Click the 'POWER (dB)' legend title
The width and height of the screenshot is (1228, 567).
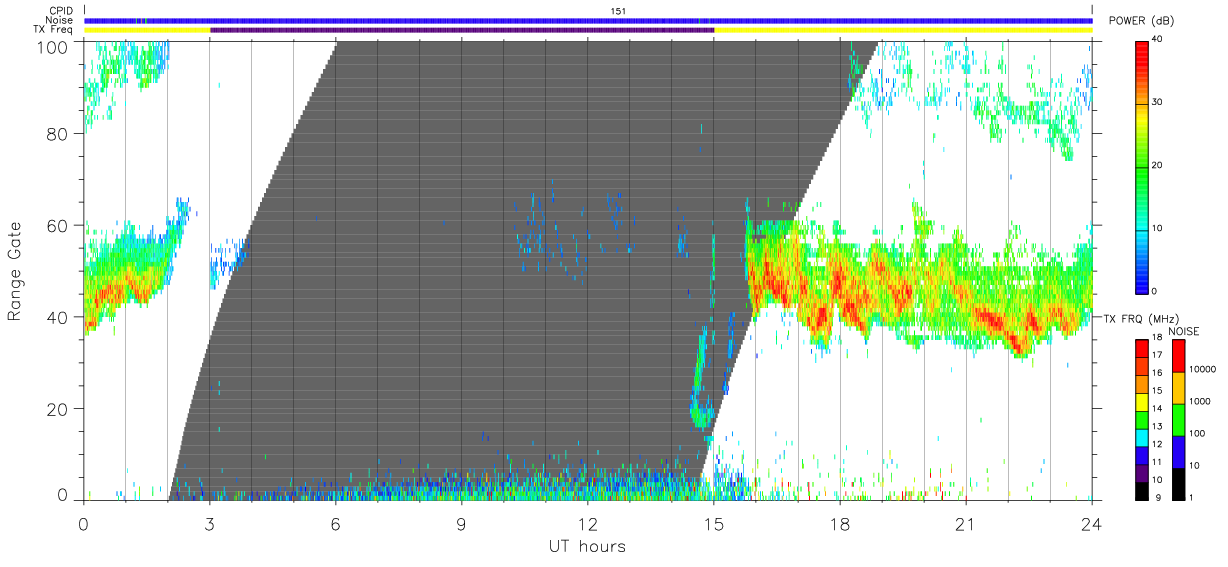point(1141,21)
